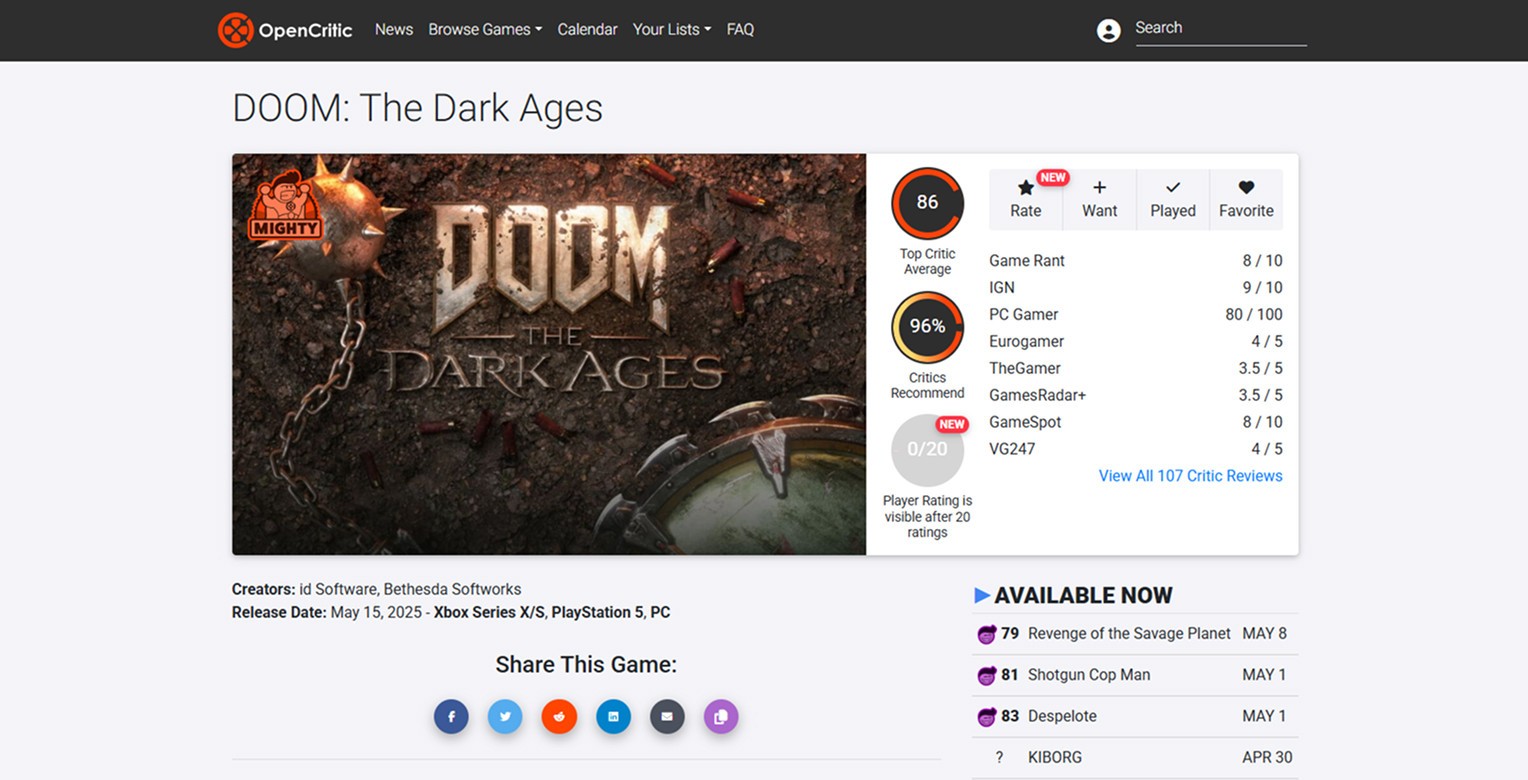
Task: Share the game on Twitter
Action: pos(505,716)
